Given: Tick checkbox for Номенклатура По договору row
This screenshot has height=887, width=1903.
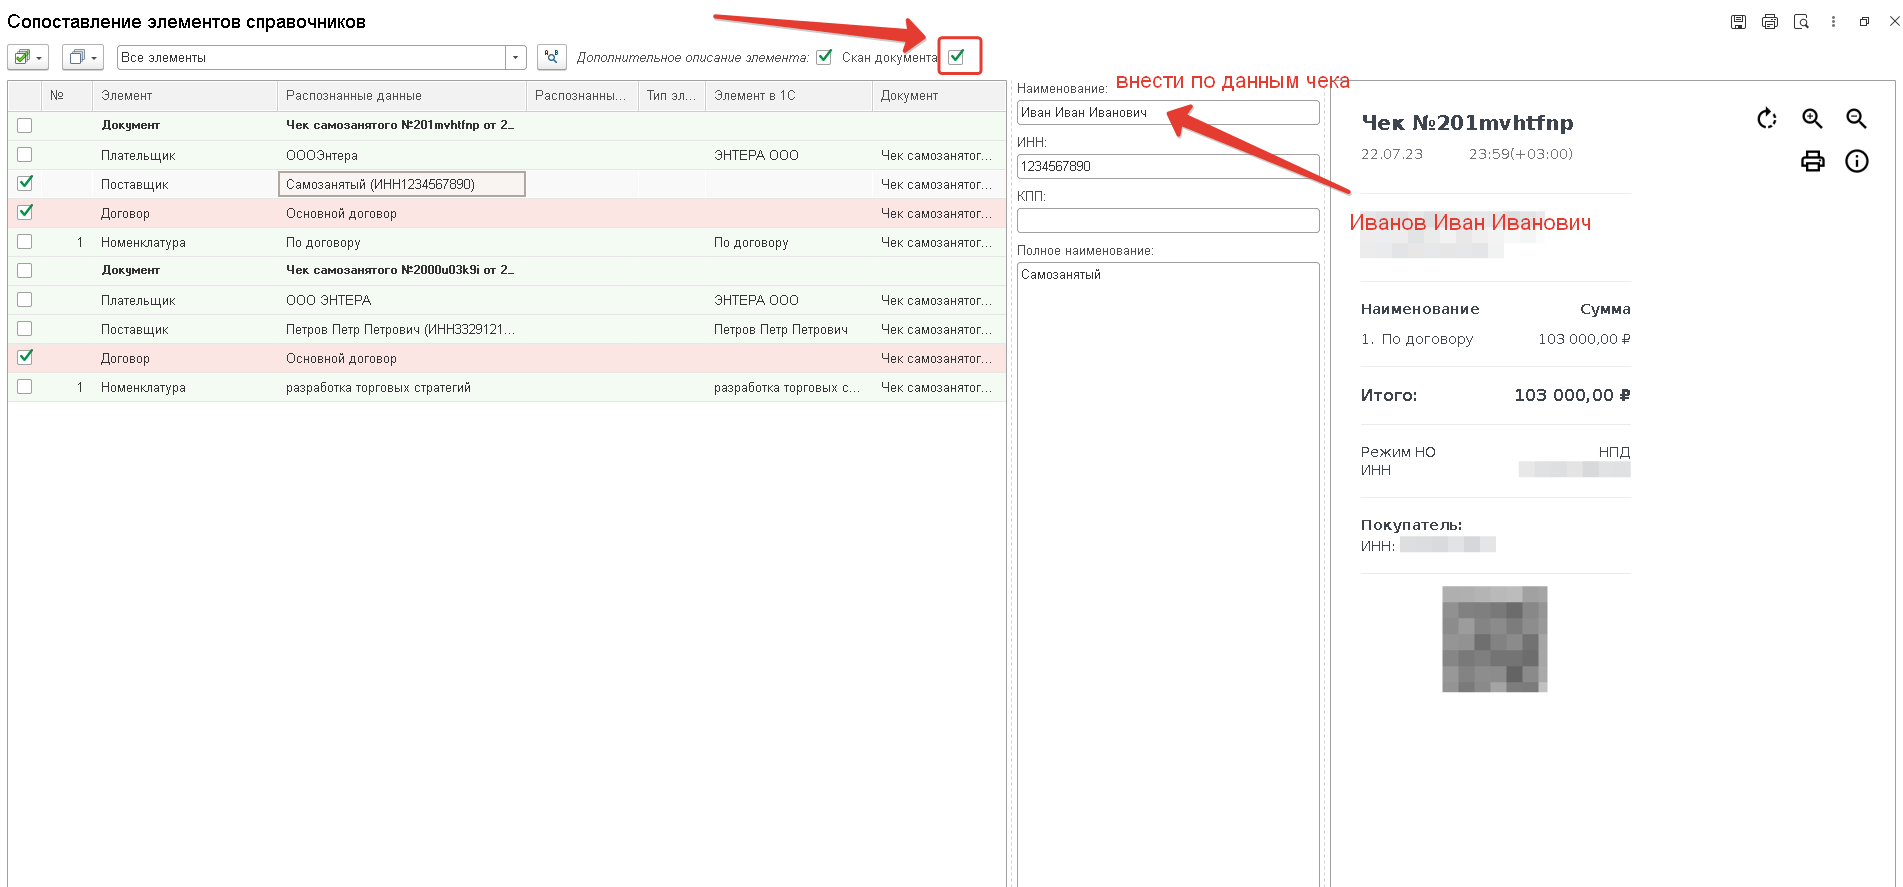Looking at the screenshot, I should tap(25, 242).
